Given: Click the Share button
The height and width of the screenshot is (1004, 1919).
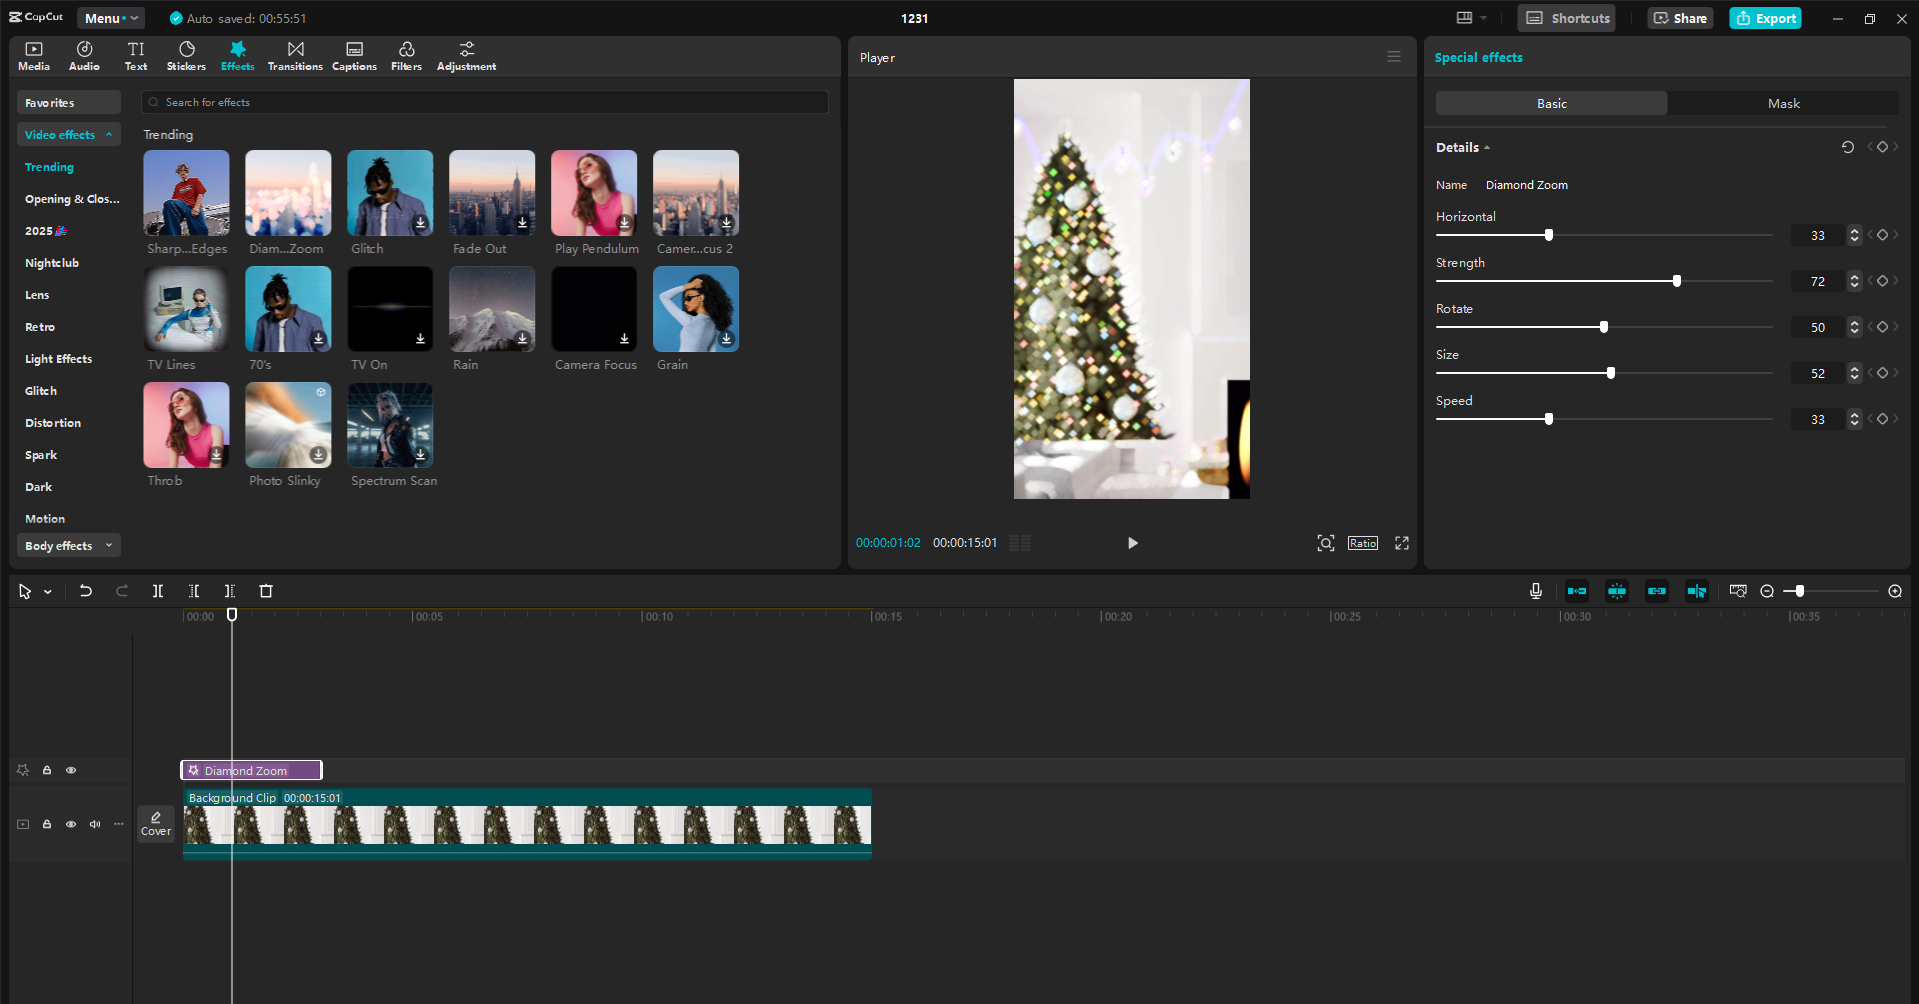Looking at the screenshot, I should pos(1680,18).
